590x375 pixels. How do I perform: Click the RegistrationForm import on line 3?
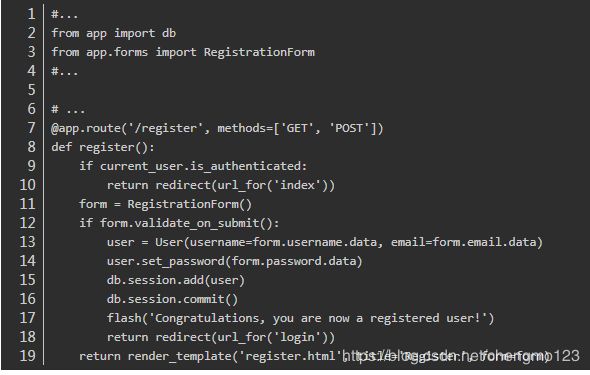259,52
